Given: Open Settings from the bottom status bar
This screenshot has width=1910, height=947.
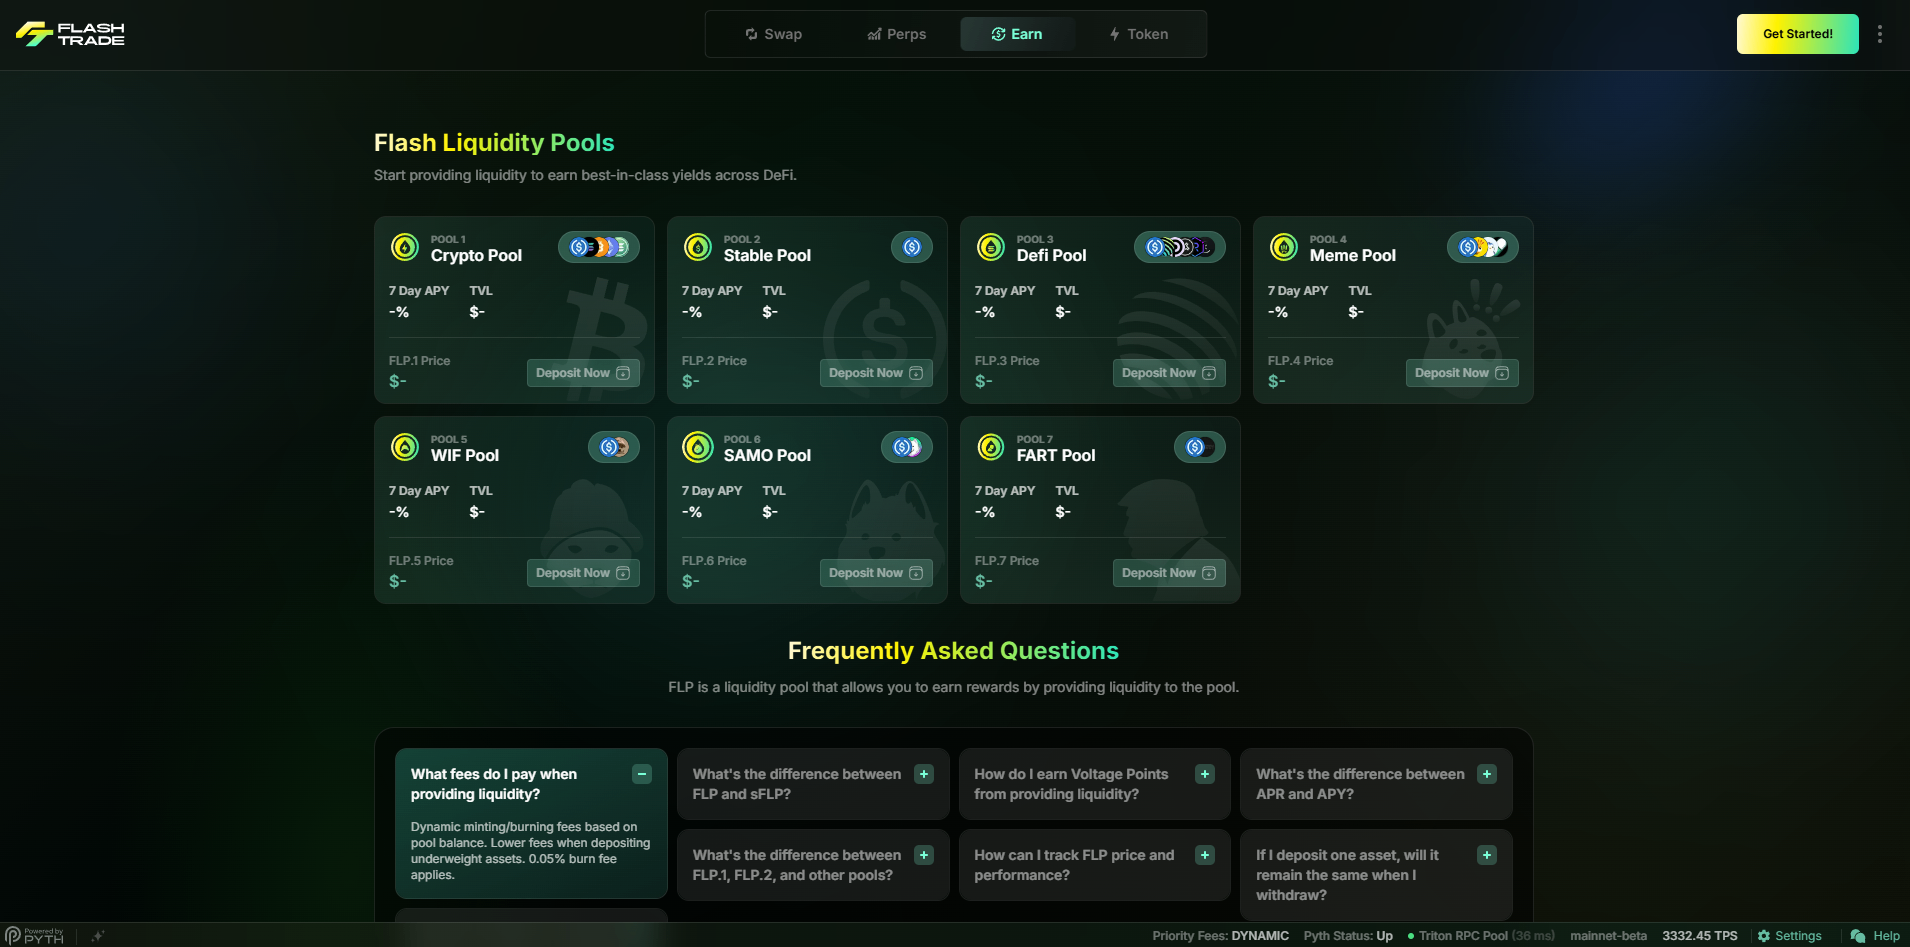Looking at the screenshot, I should [1789, 936].
